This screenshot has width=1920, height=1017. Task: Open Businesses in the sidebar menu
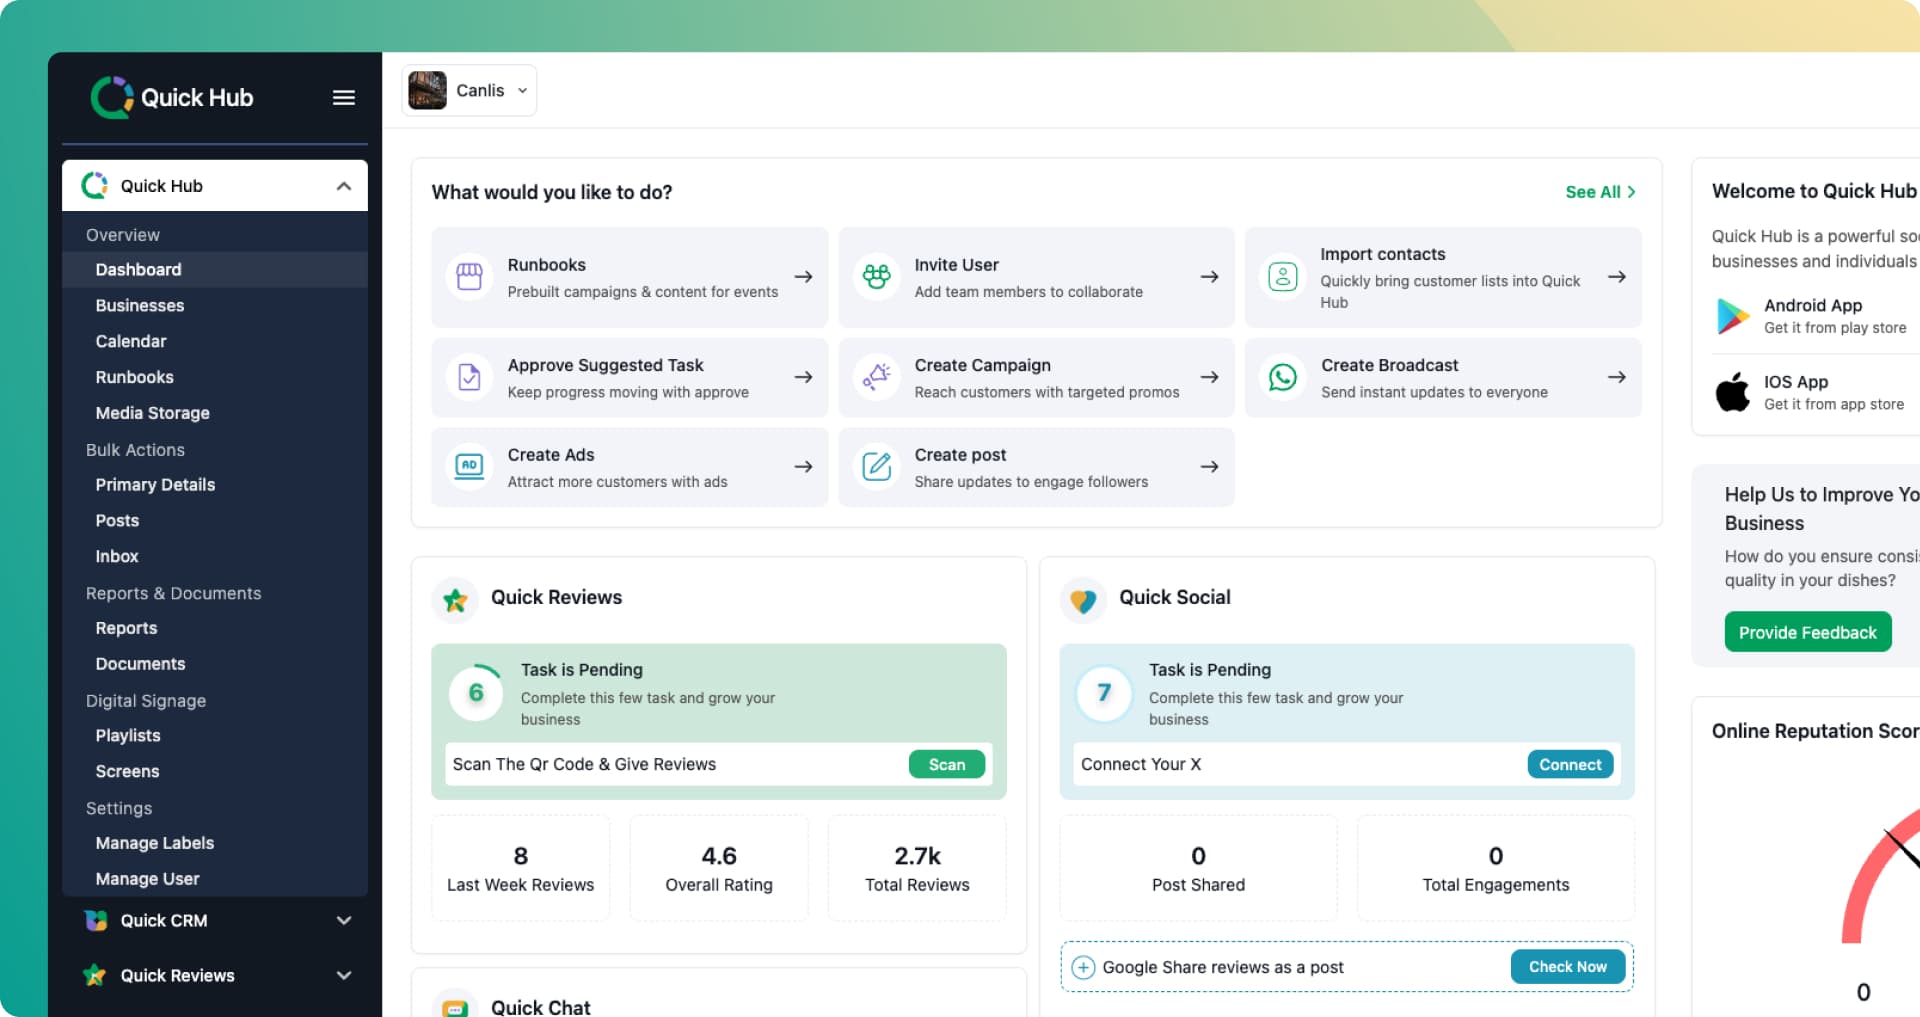(140, 305)
